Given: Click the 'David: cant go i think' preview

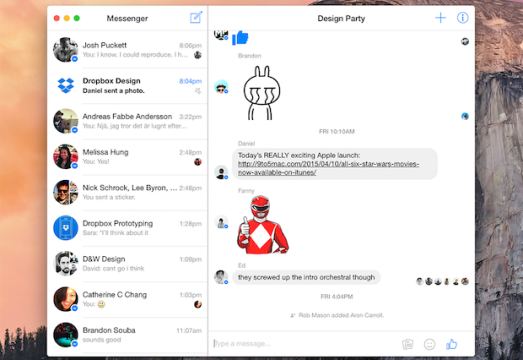Looking at the screenshot, I should click(x=113, y=269).
